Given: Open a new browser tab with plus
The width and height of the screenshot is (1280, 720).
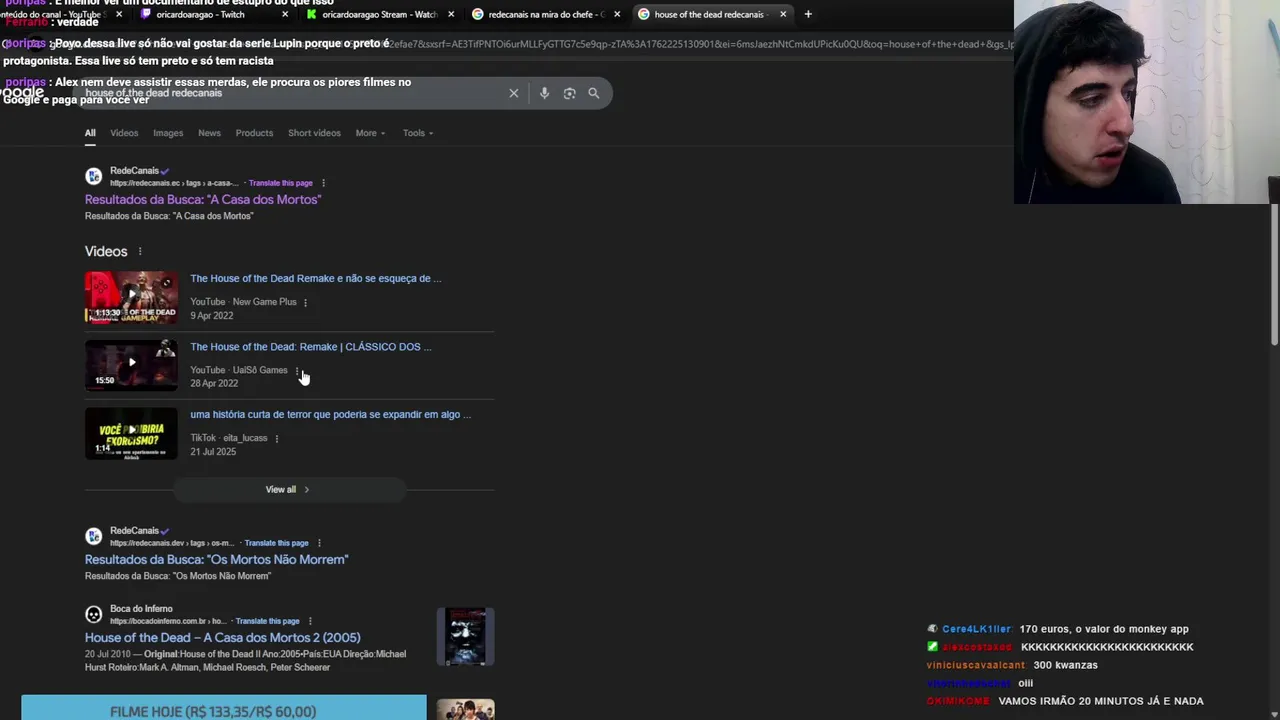Looking at the screenshot, I should [808, 14].
